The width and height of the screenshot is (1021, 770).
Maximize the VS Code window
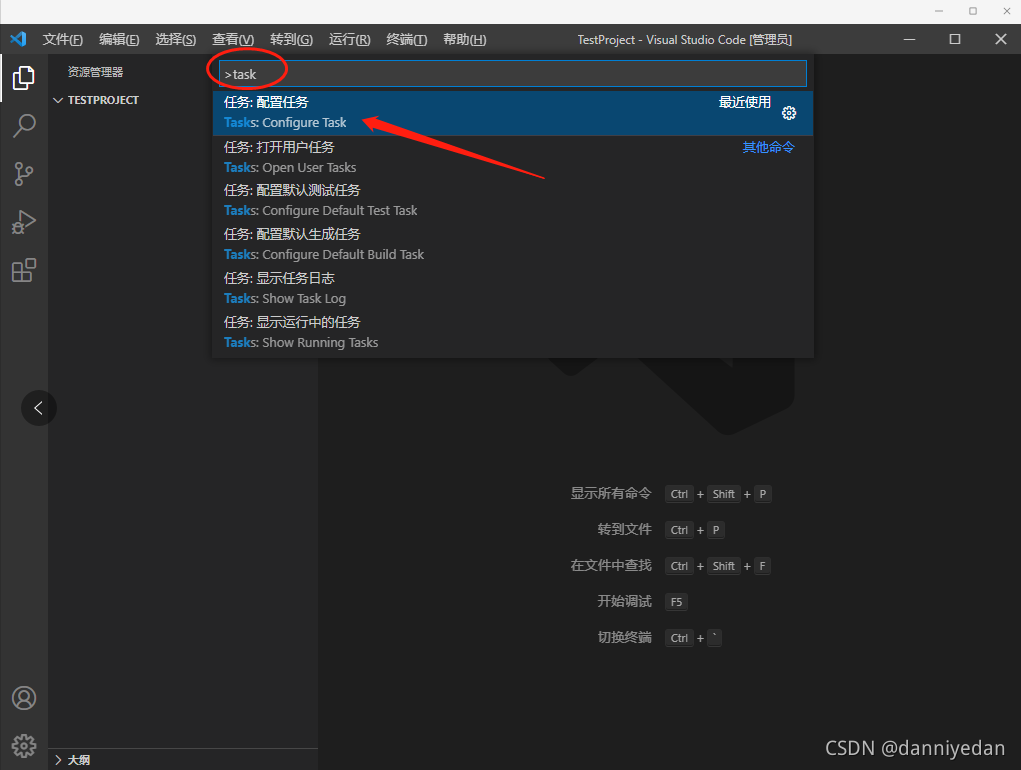tap(955, 39)
